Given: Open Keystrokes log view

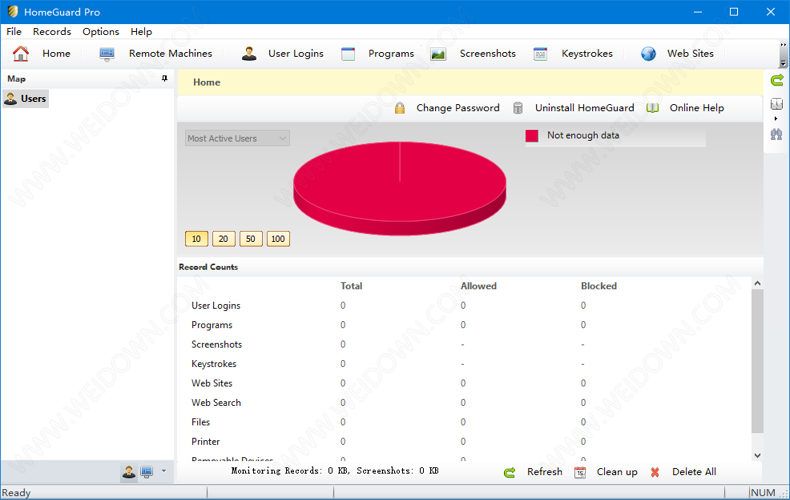Looking at the screenshot, I should pos(540,54).
